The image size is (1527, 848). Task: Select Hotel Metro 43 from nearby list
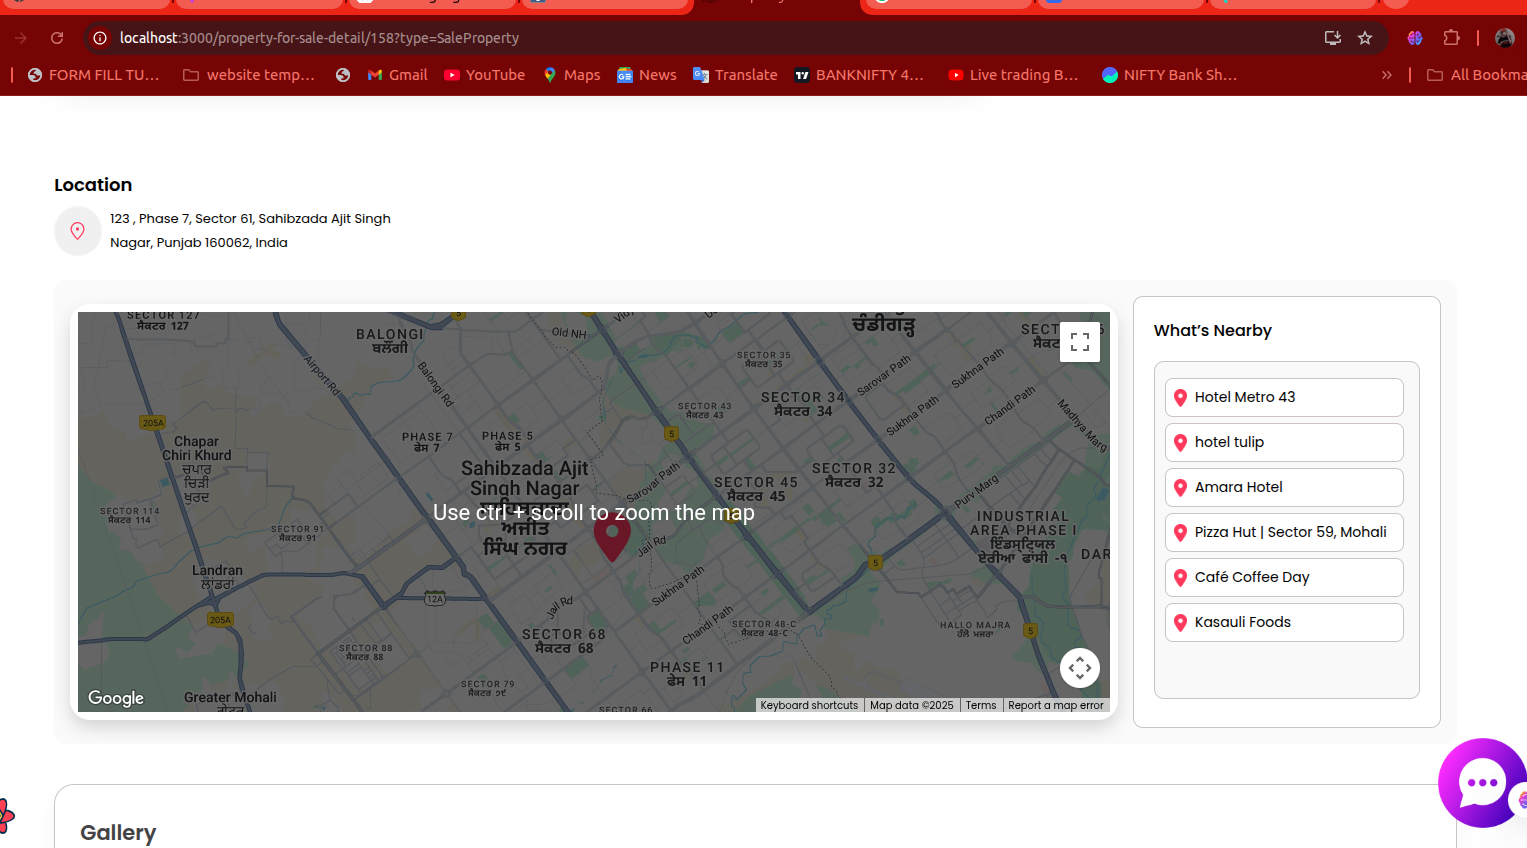point(1283,397)
